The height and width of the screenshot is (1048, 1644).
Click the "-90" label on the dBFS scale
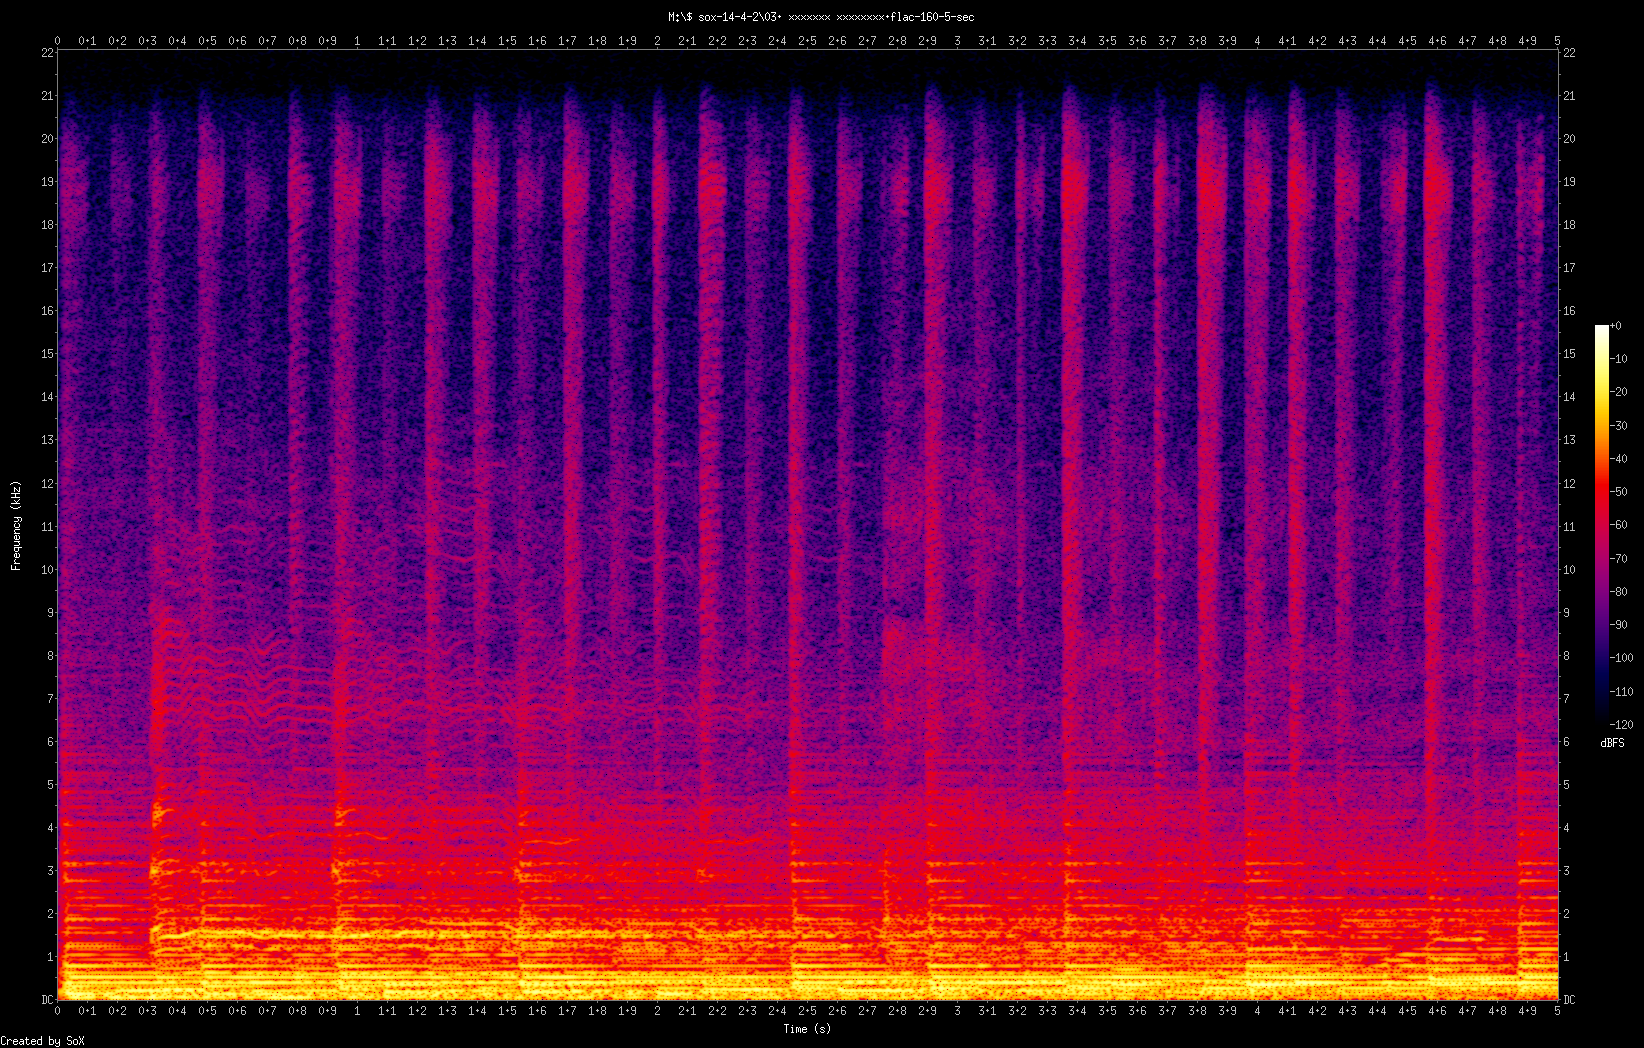click(1619, 625)
